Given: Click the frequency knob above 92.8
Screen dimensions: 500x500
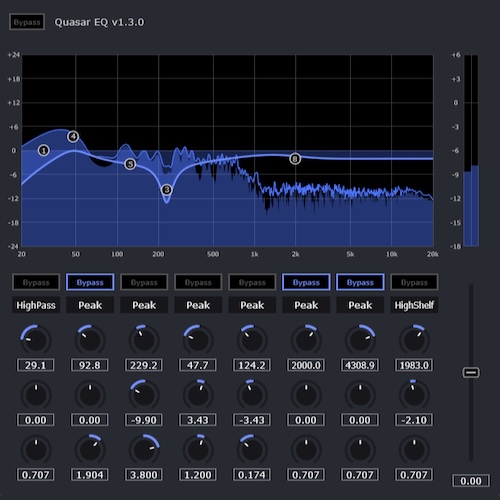Looking at the screenshot, I should click(x=90, y=340).
